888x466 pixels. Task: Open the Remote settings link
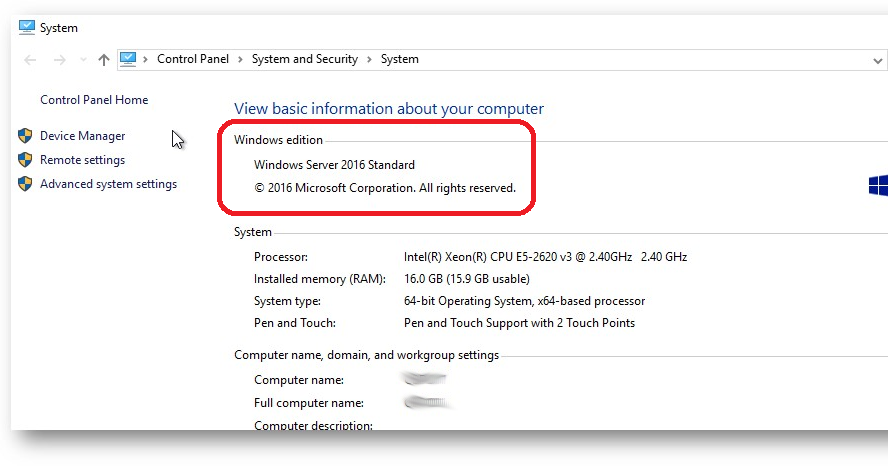click(x=83, y=160)
